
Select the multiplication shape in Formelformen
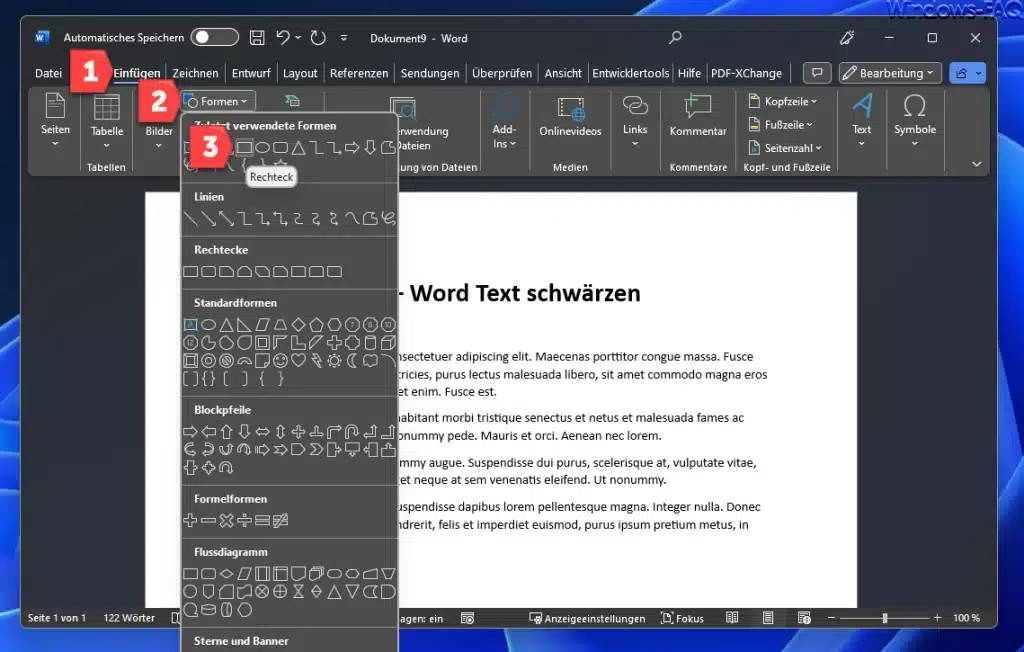(x=227, y=521)
